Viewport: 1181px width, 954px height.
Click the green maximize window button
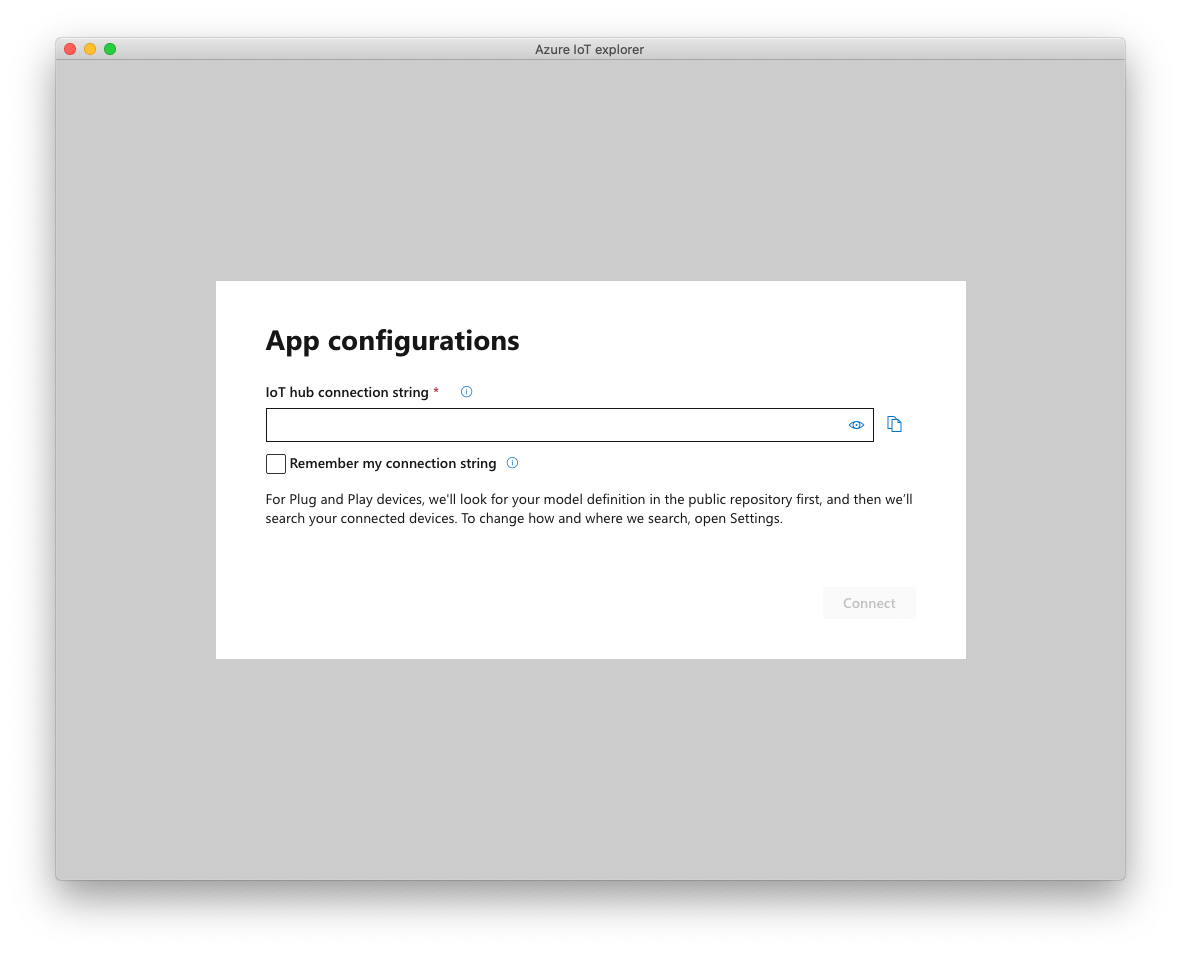point(110,49)
